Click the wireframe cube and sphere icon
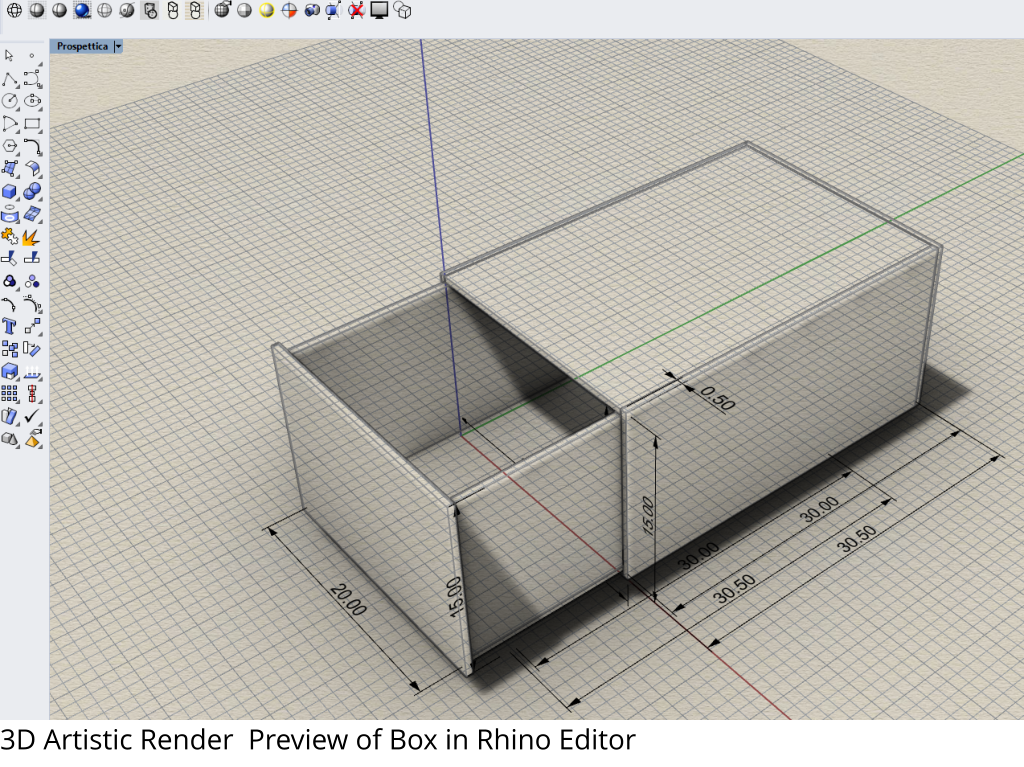The width and height of the screenshot is (1024, 767). pyautogui.click(x=403, y=10)
